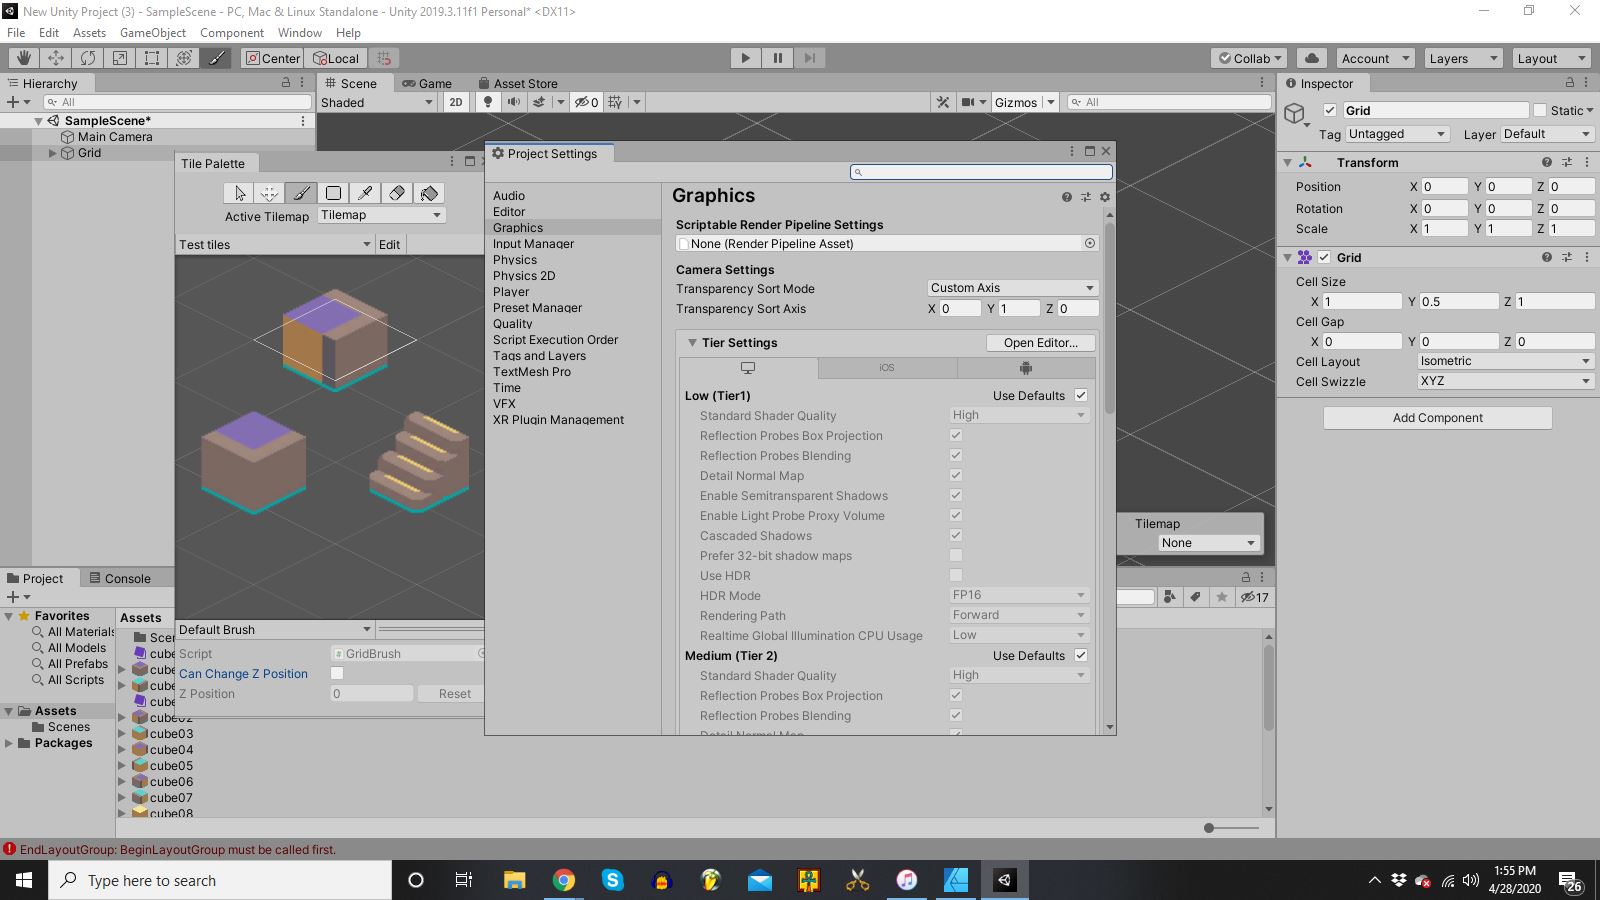Screen dimensions: 1600x900
Task: Switch to the Console tab
Action: [120, 578]
